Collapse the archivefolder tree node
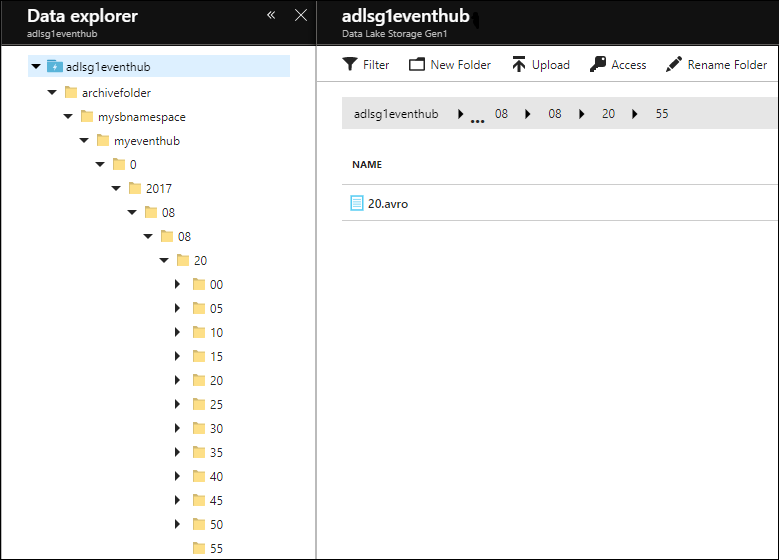Viewport: 779px width, 560px height. 52,92
